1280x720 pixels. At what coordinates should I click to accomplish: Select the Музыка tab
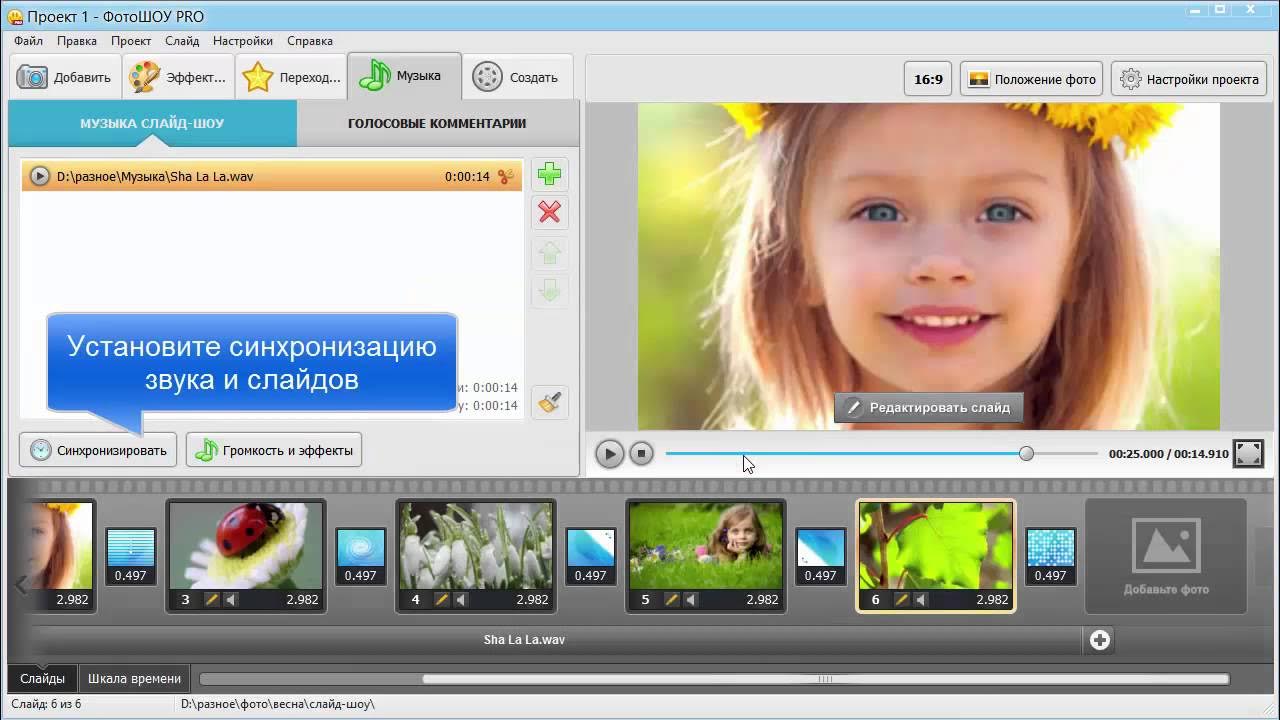click(x=404, y=76)
